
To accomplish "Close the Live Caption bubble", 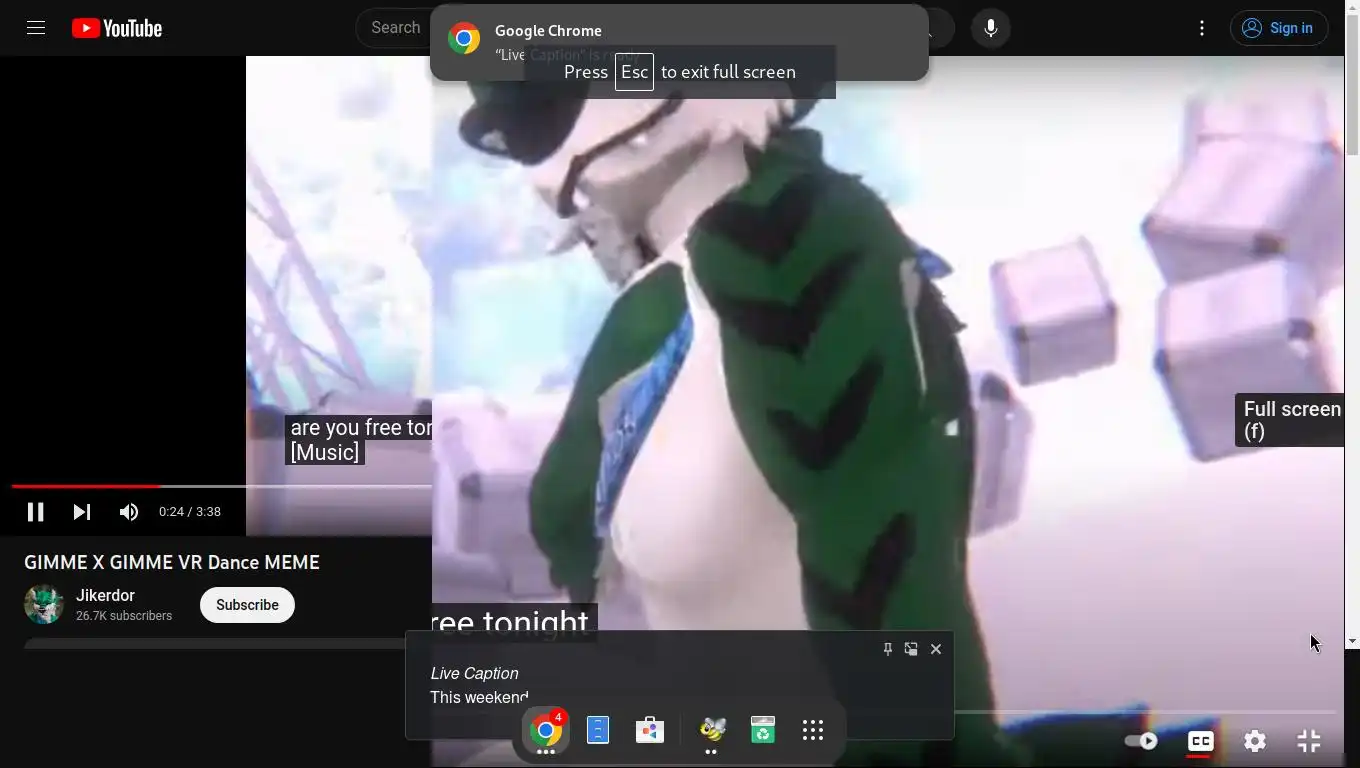I will coord(936,649).
